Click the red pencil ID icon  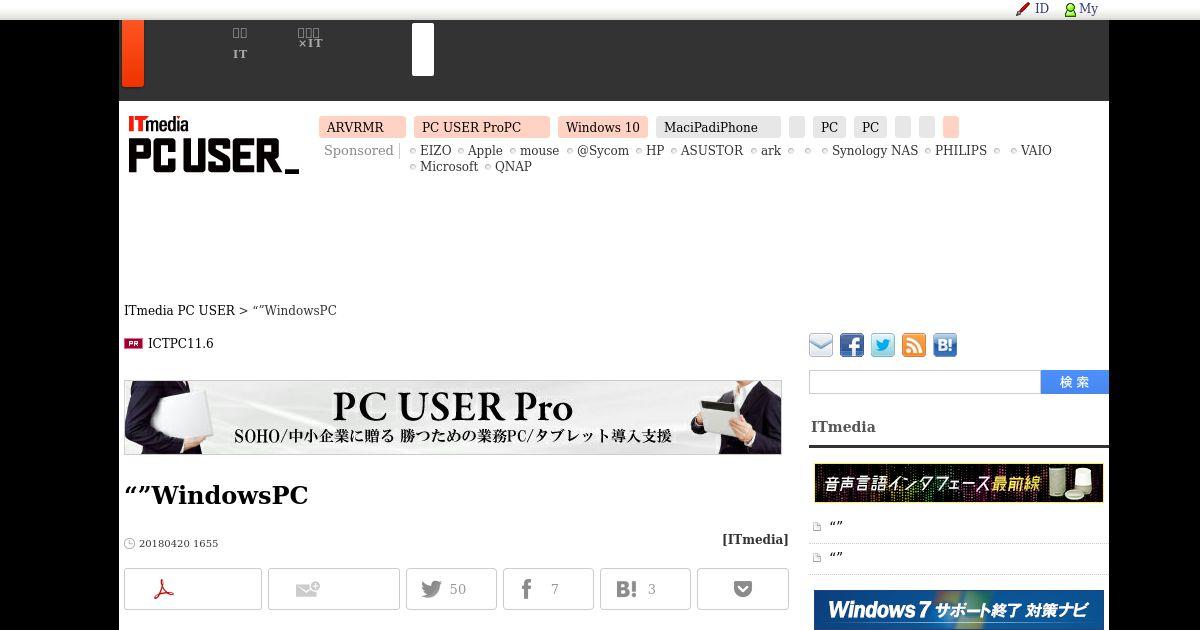click(x=1023, y=9)
